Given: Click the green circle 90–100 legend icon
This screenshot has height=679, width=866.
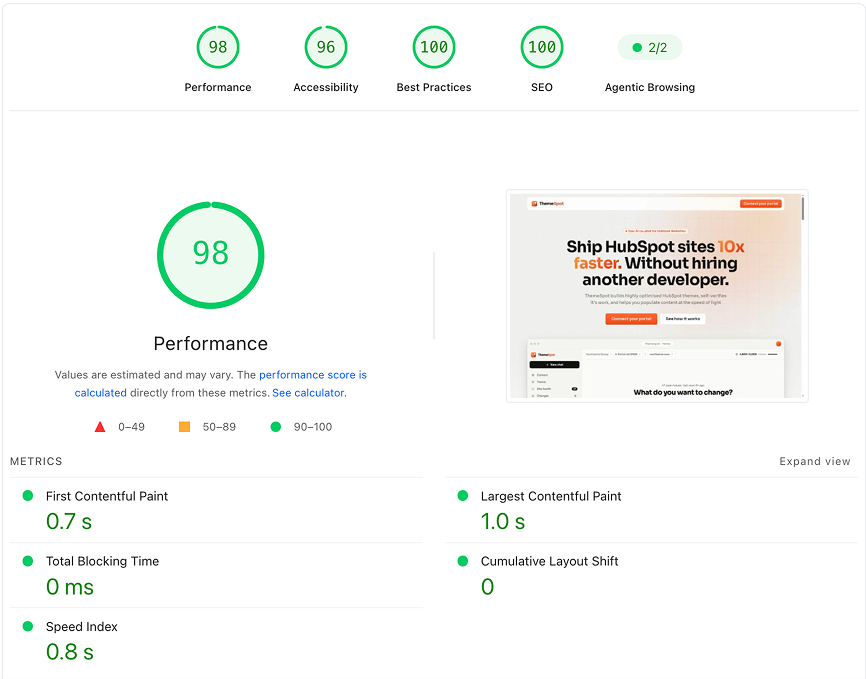Looking at the screenshot, I should (x=276, y=427).
